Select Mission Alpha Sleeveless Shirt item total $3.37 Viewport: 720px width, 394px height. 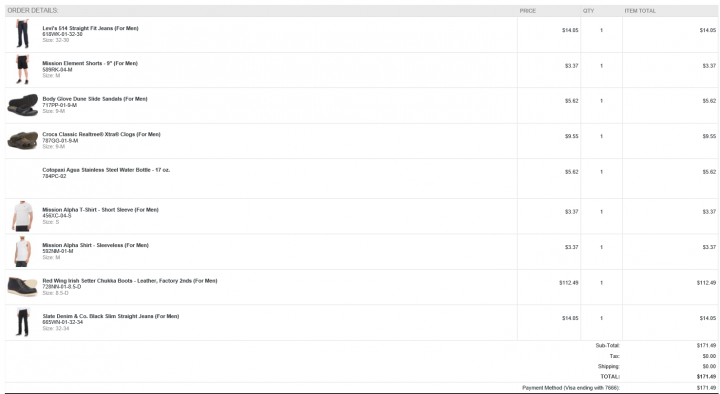click(x=709, y=247)
